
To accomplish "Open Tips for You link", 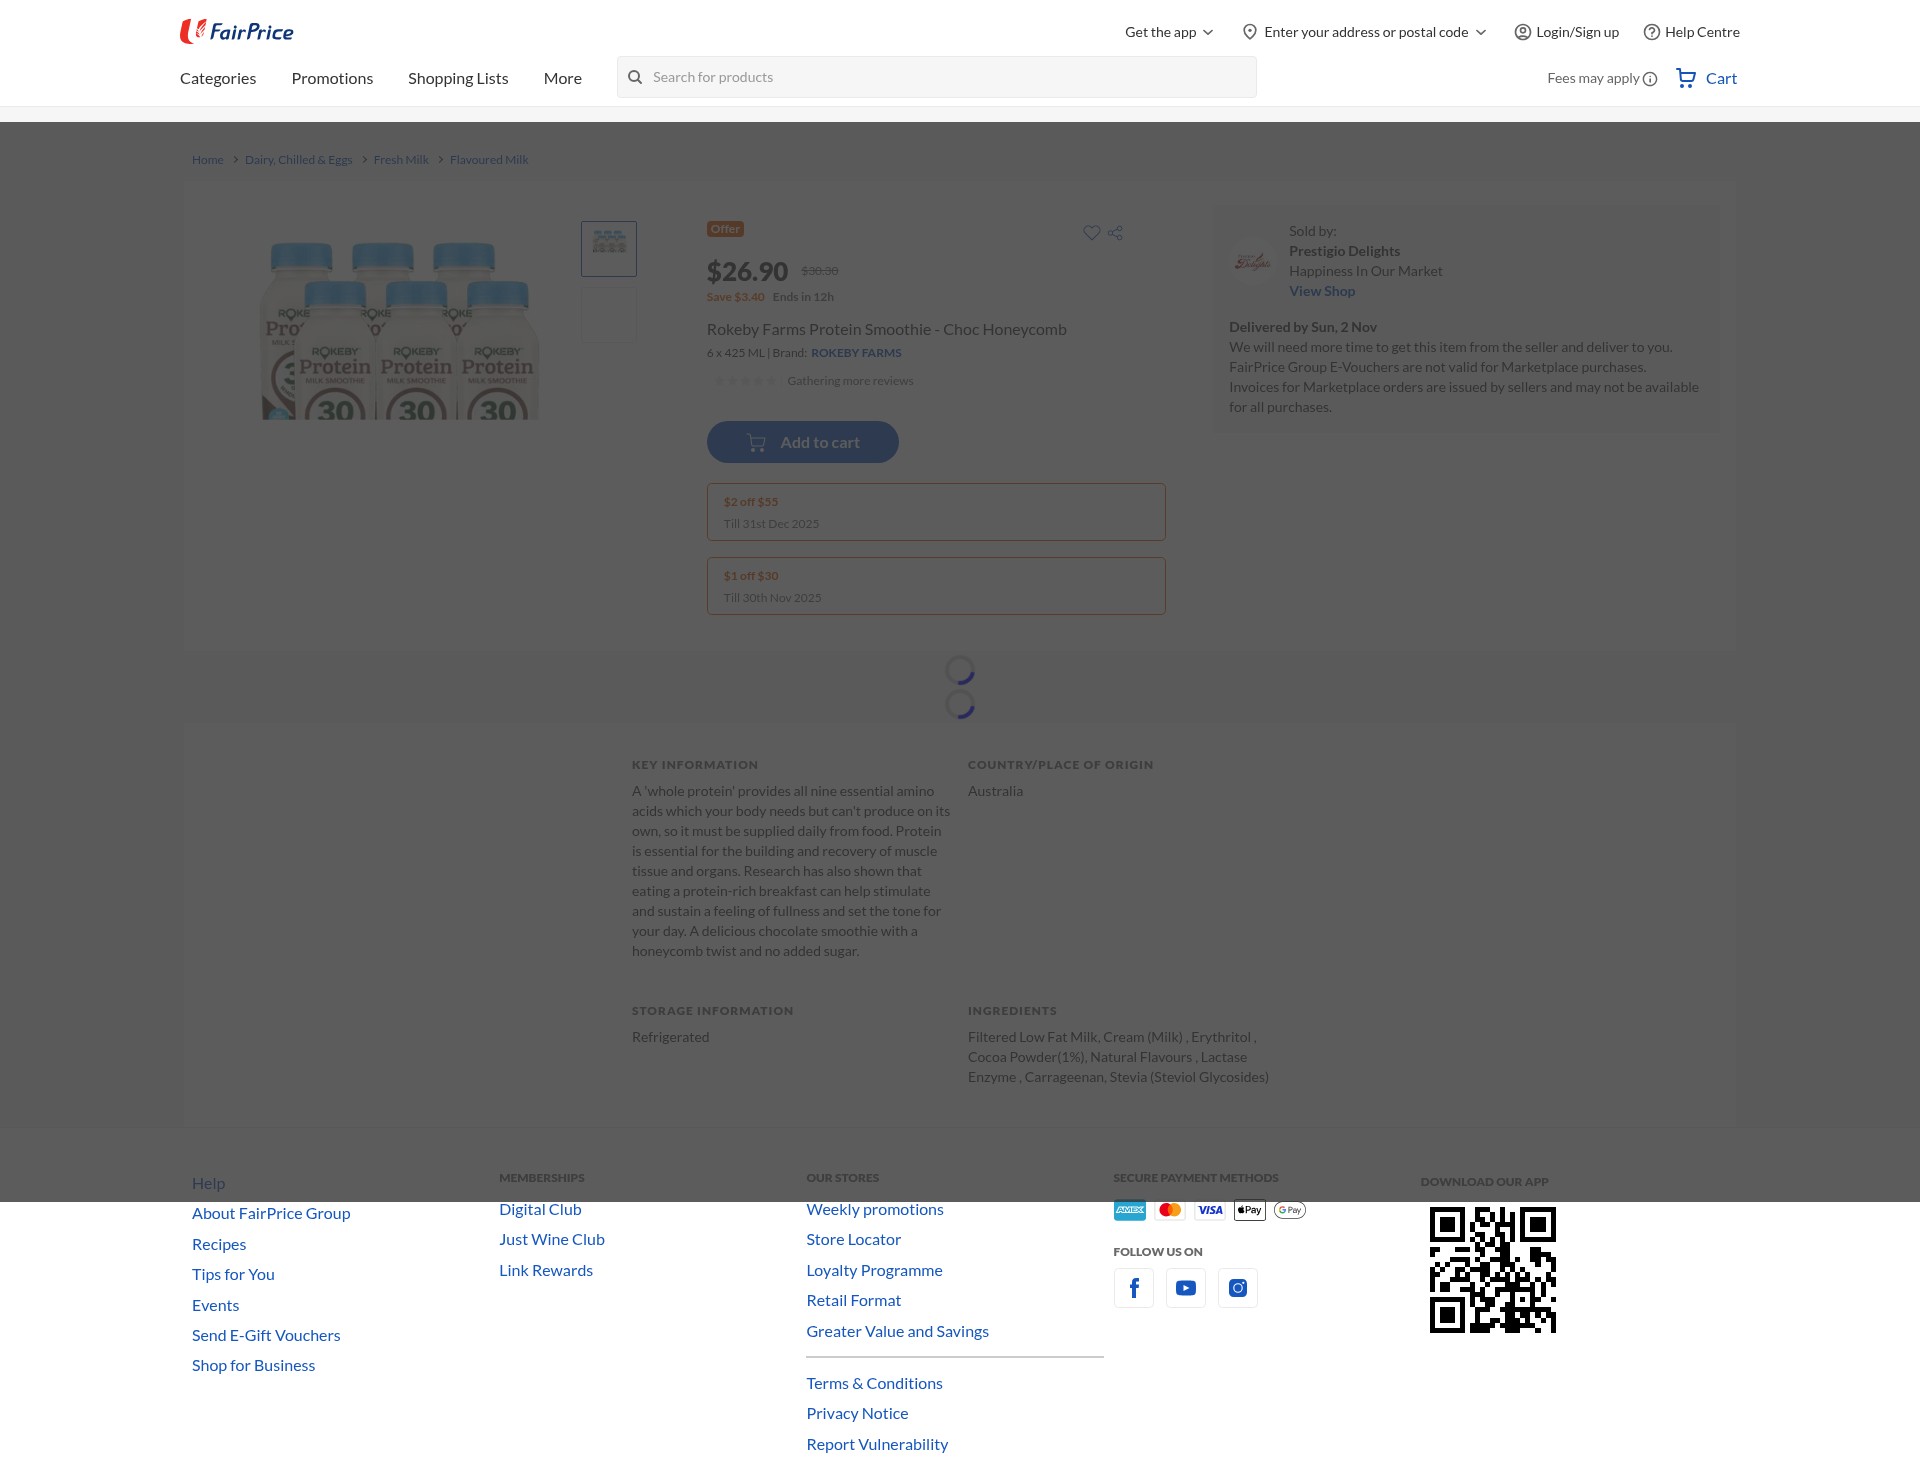I will pyautogui.click(x=233, y=1274).
